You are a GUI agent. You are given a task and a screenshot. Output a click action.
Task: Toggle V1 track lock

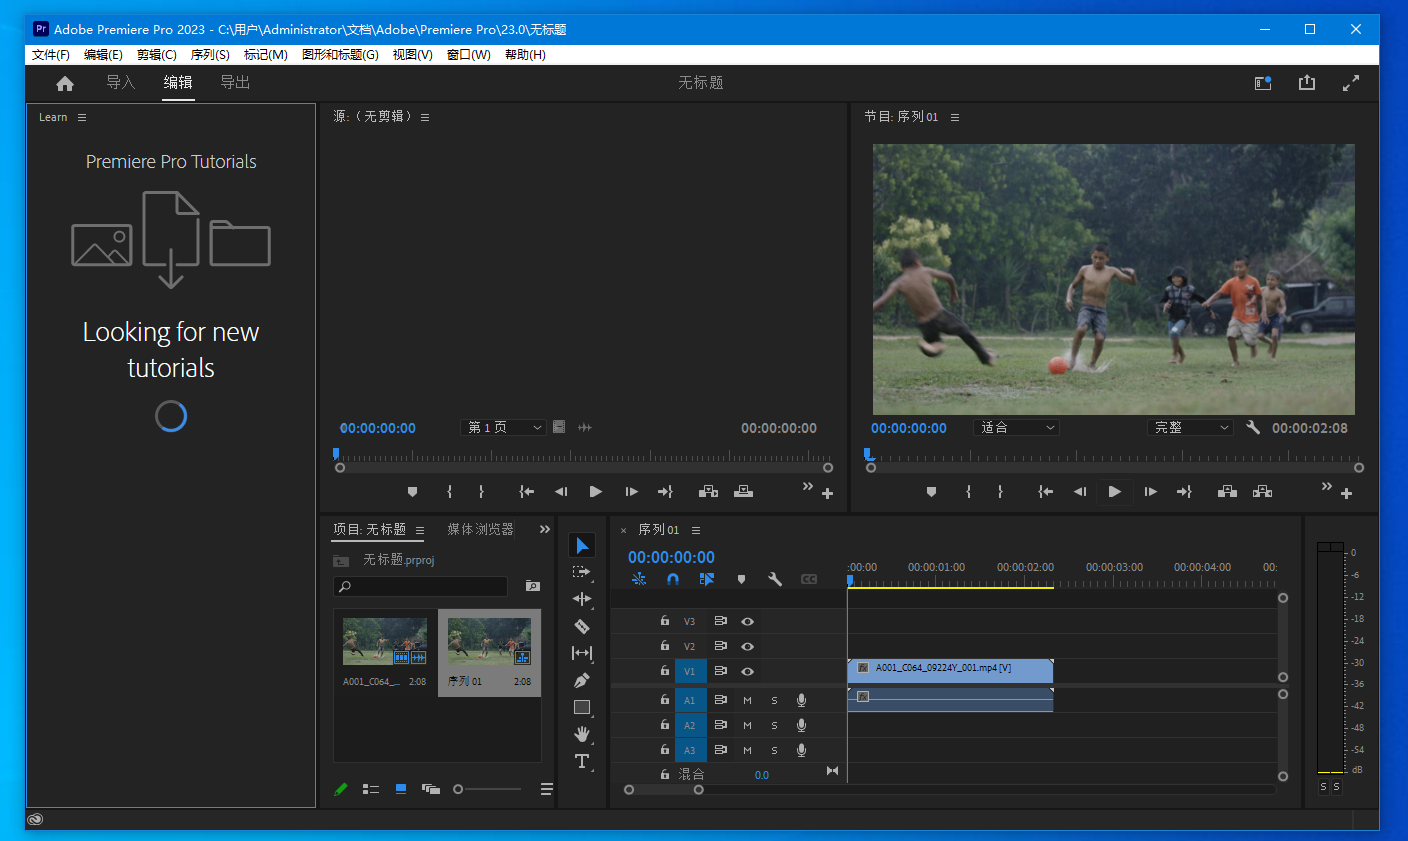click(x=665, y=671)
